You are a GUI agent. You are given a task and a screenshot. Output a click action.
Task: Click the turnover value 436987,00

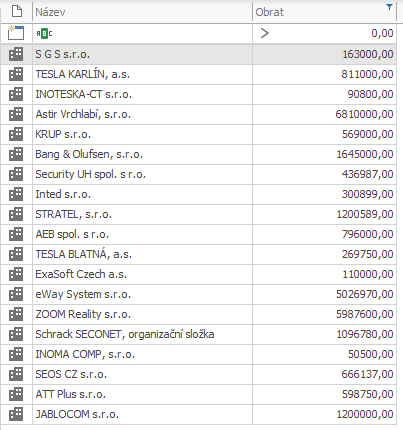click(368, 174)
